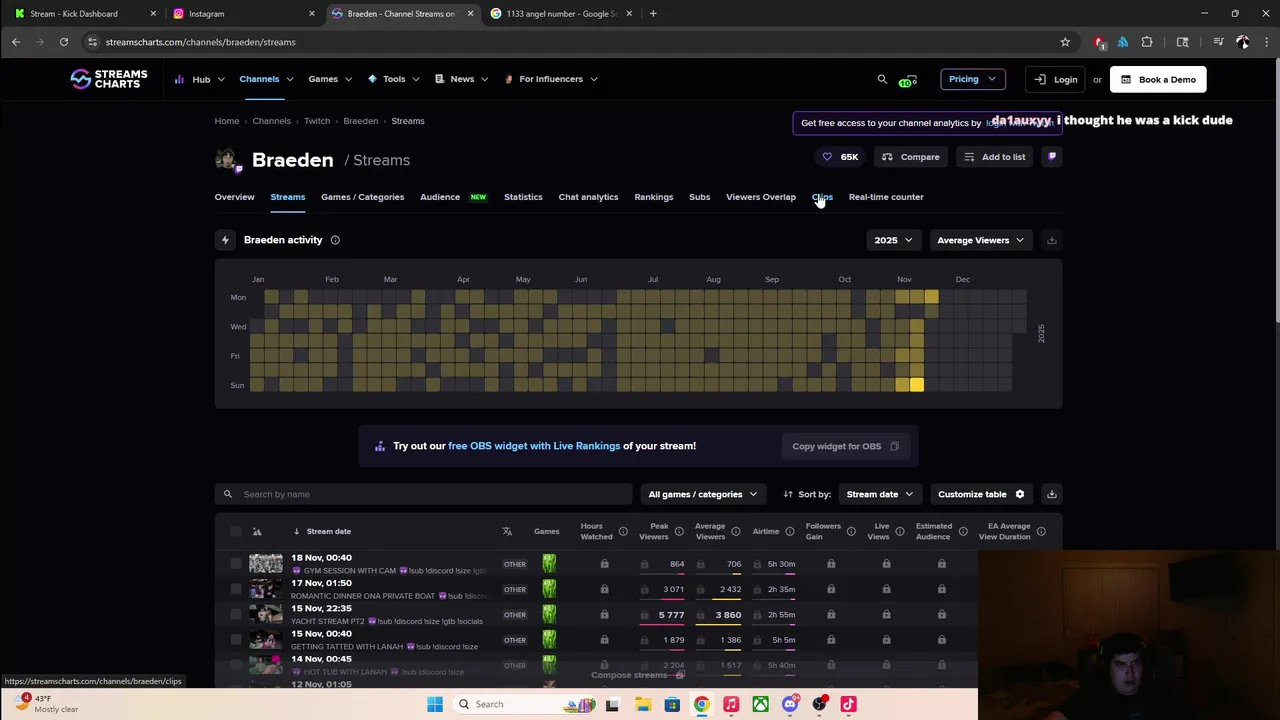
Task: Click Add to list button
Action: 994,157
